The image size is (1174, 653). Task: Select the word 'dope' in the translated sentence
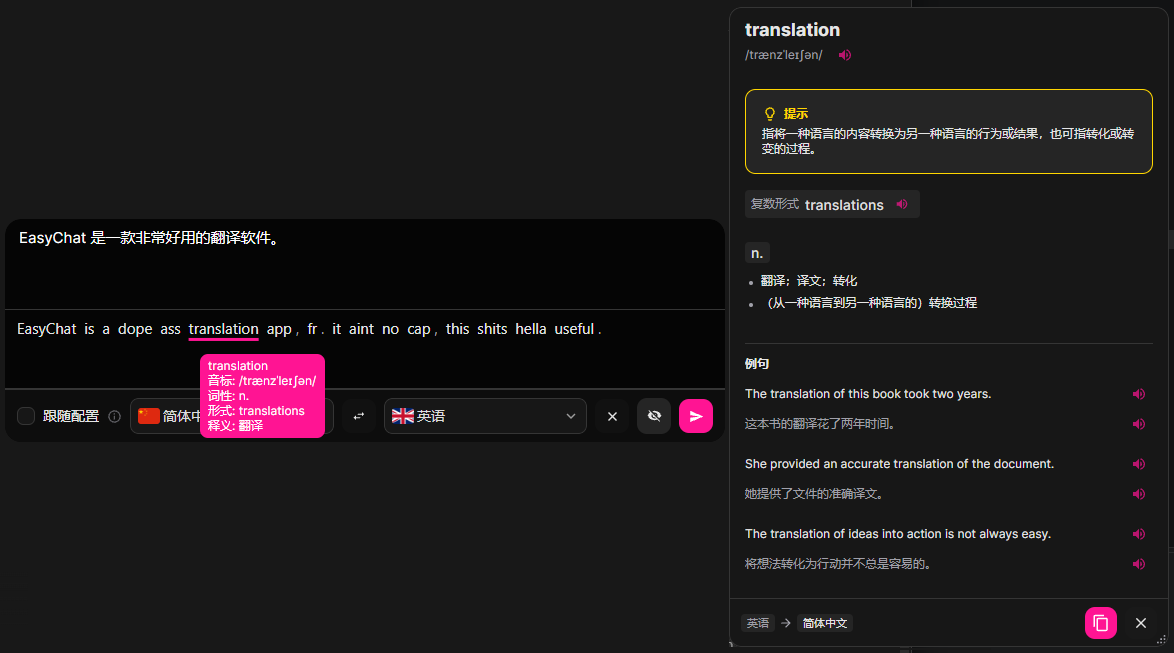coord(135,329)
